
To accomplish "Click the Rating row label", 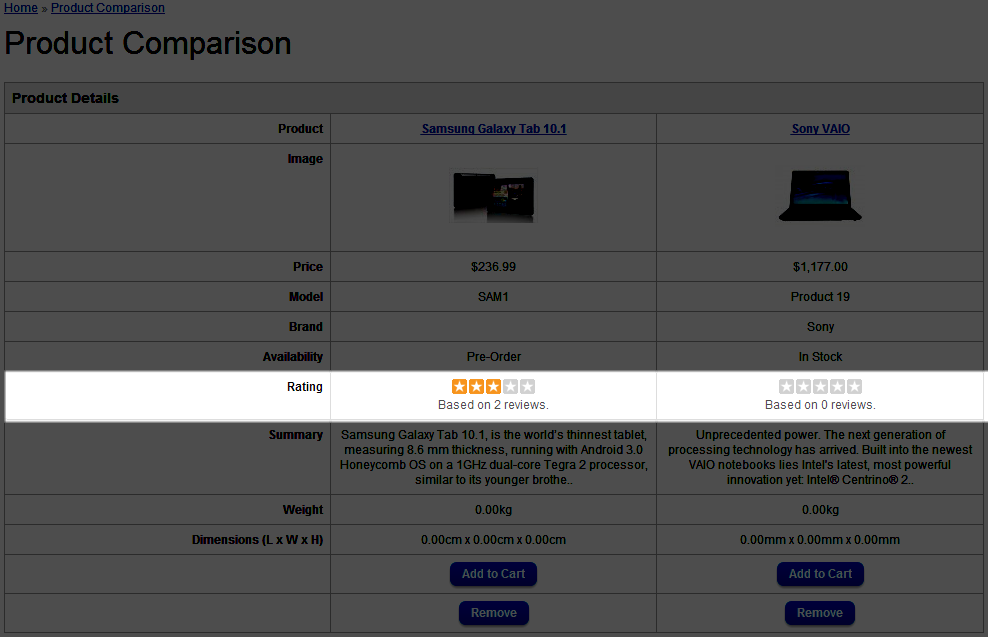I will tap(305, 387).
